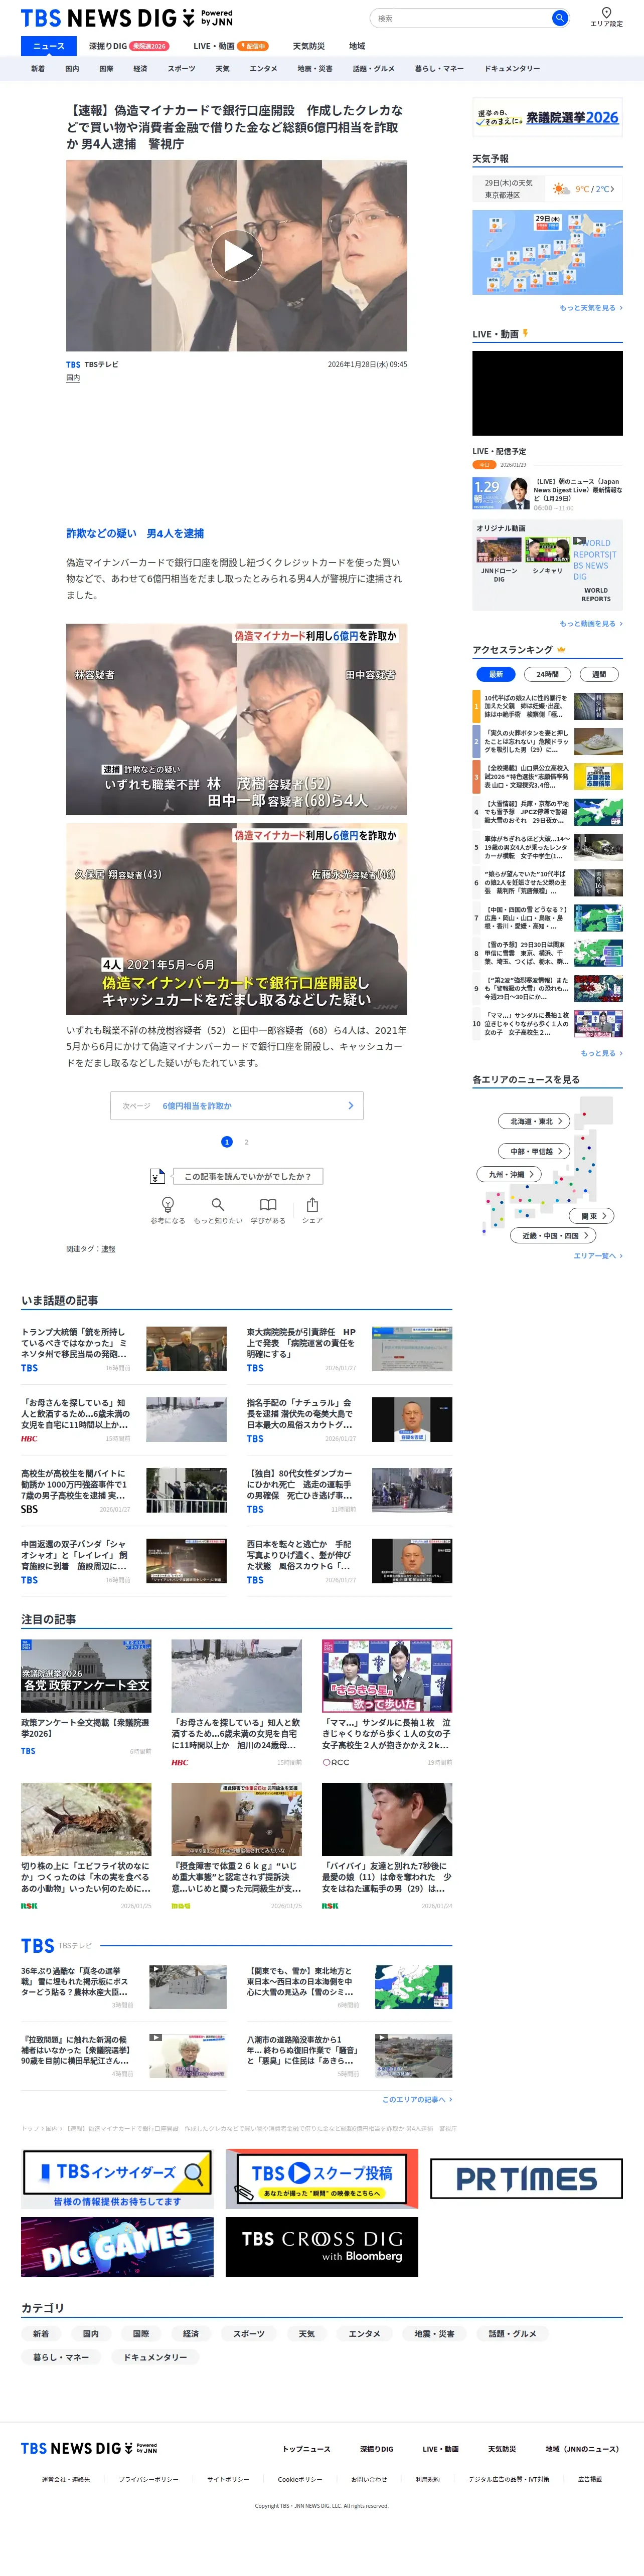Open the 天気防災 tab

click(309, 46)
